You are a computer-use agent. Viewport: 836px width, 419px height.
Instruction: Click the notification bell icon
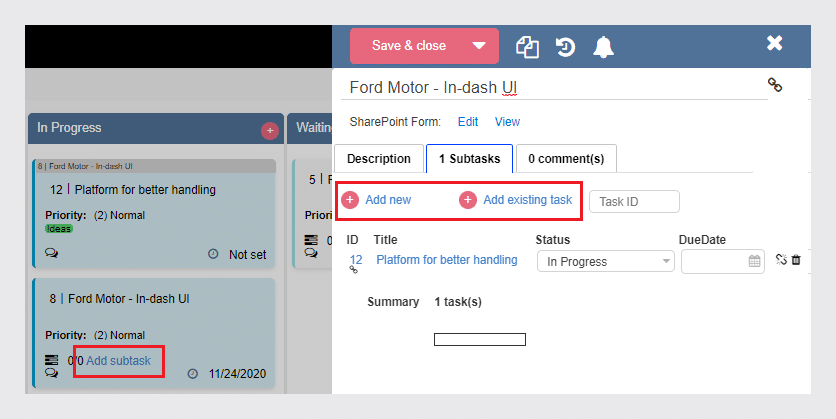[x=604, y=47]
